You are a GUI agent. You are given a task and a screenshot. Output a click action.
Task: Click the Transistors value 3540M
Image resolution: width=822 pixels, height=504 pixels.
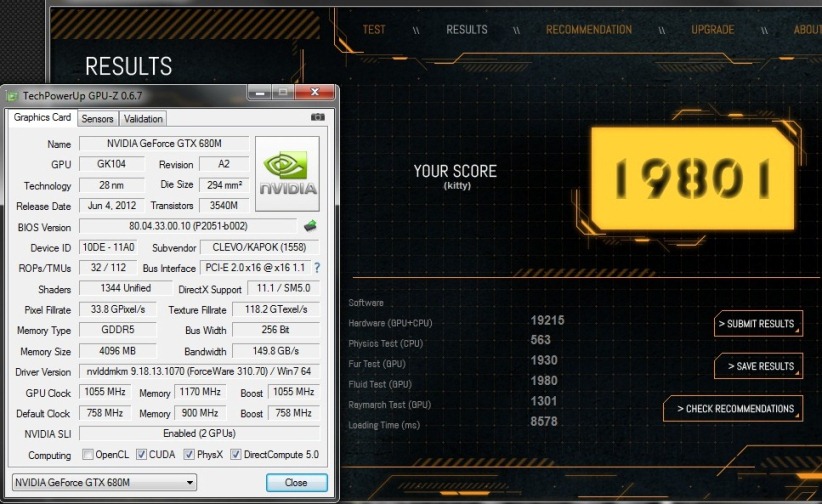coord(224,205)
